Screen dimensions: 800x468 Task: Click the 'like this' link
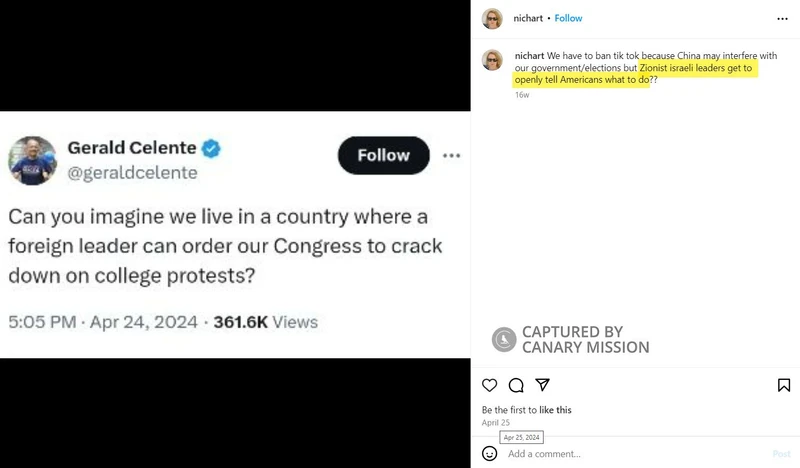(555, 410)
